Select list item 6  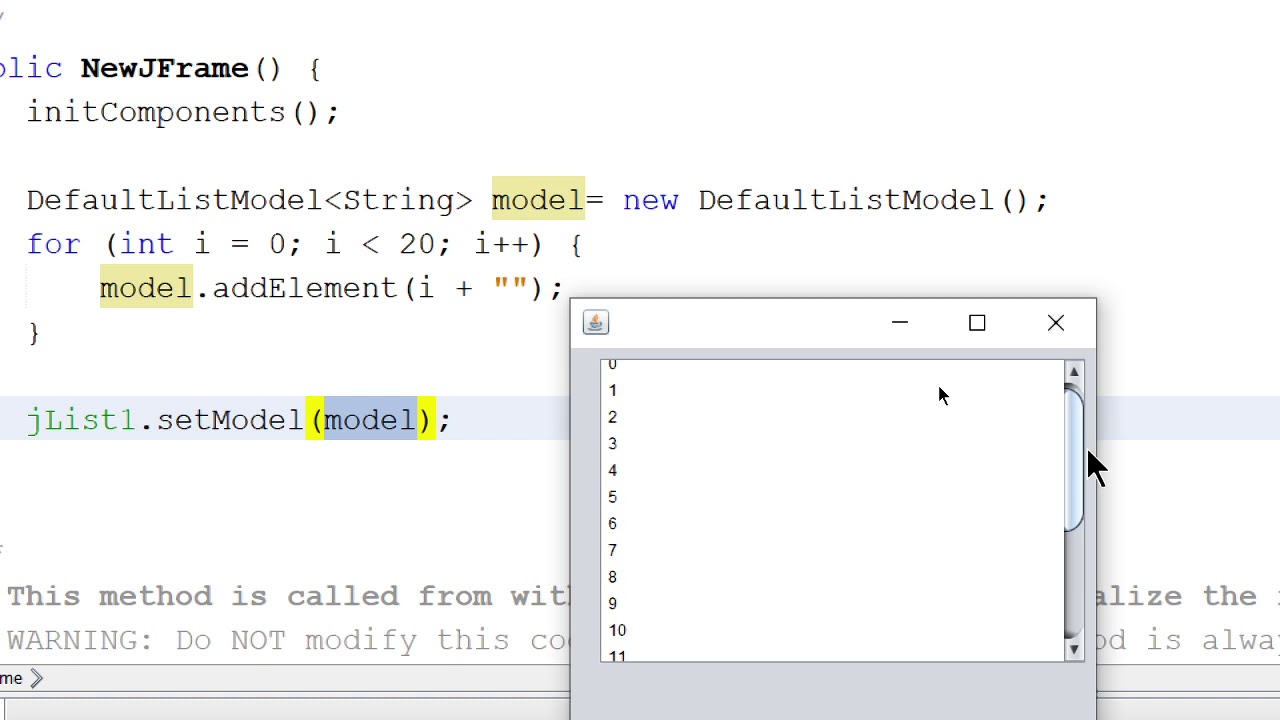click(832, 524)
